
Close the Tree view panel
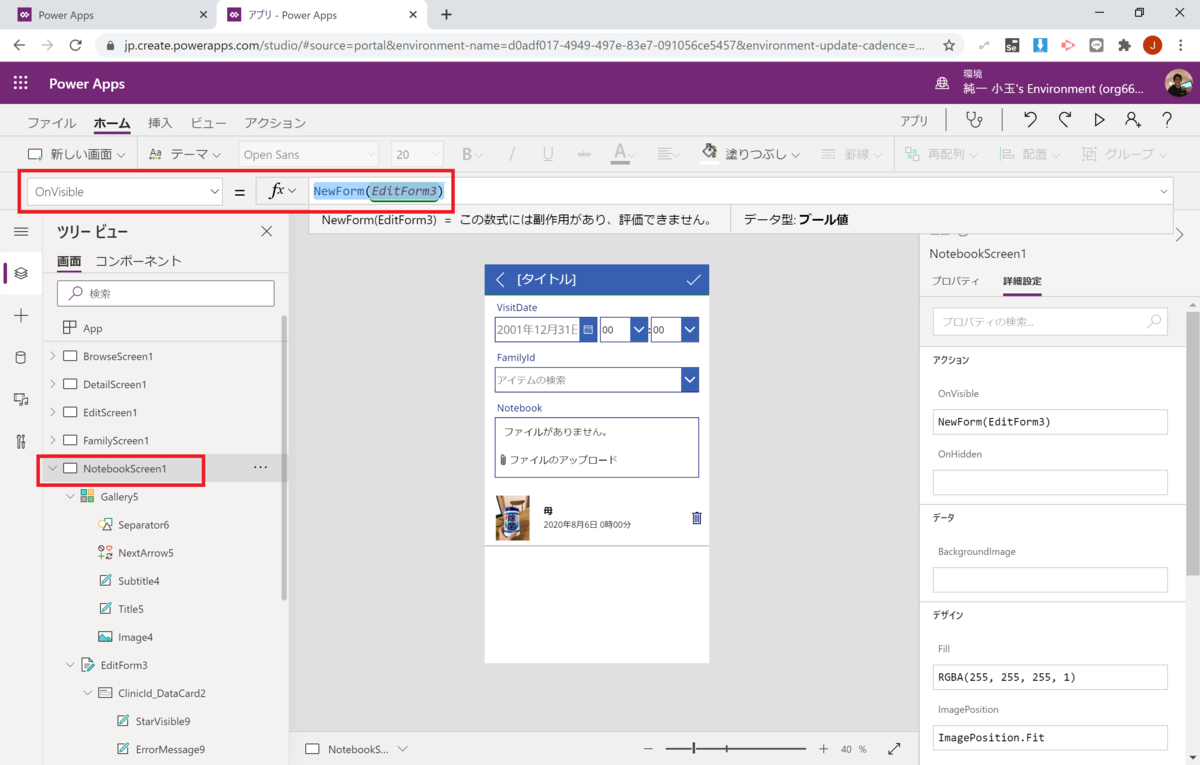point(266,231)
